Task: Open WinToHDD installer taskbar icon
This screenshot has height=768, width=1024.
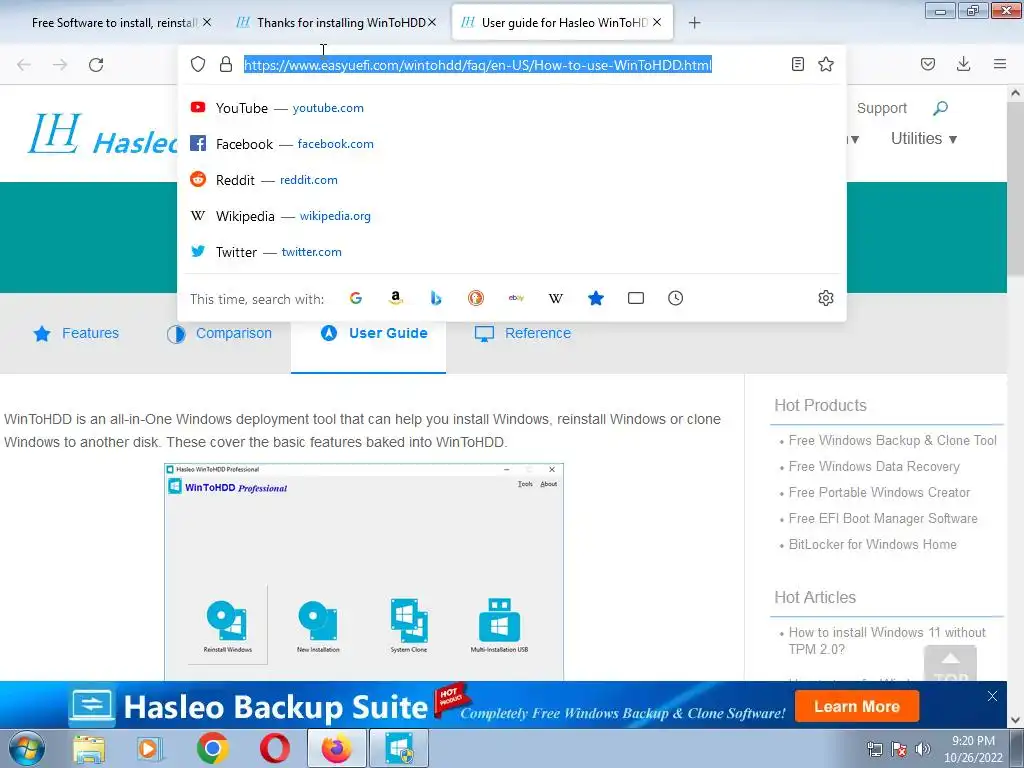Action: click(x=399, y=748)
